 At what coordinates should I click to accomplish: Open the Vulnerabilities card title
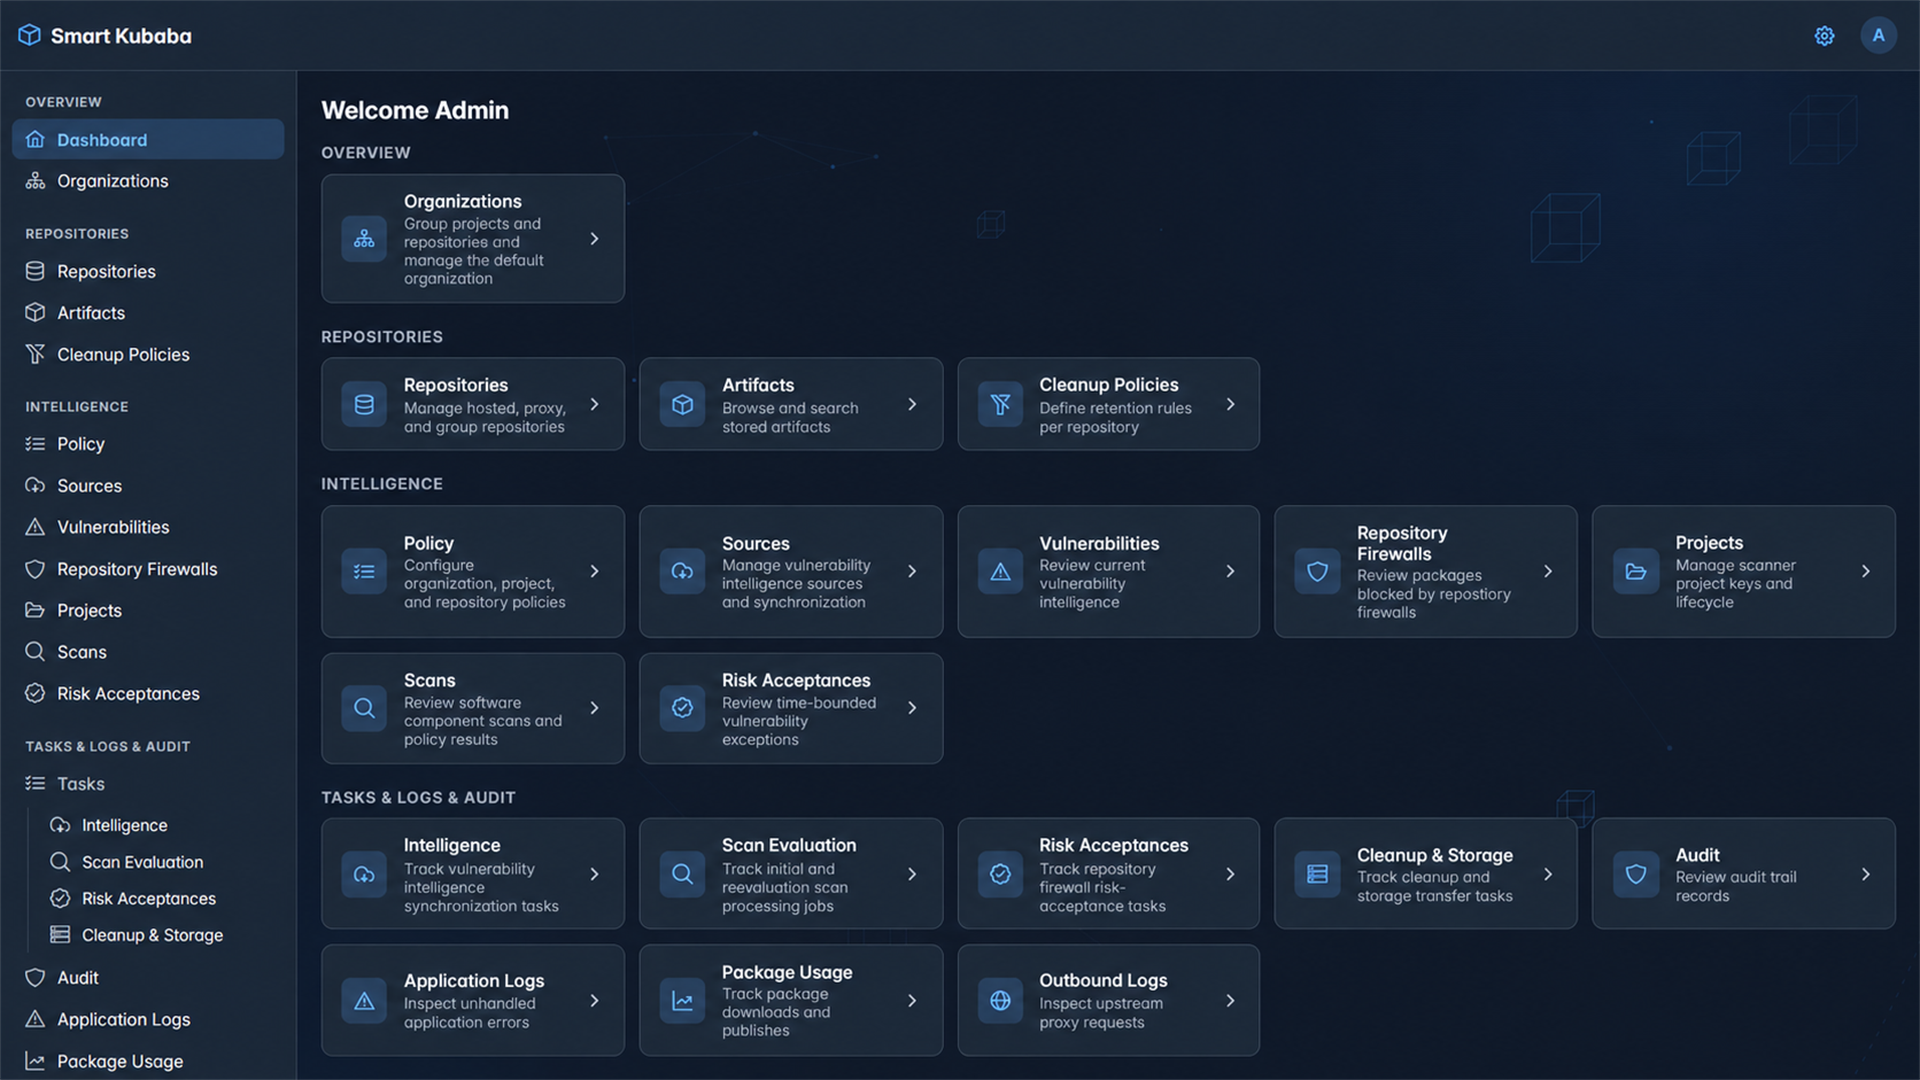click(1099, 544)
